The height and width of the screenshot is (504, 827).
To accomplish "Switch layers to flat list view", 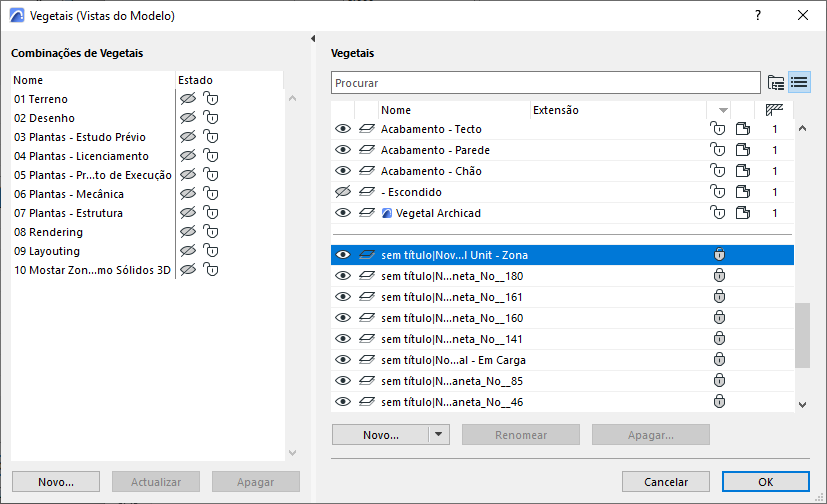I will (798, 82).
